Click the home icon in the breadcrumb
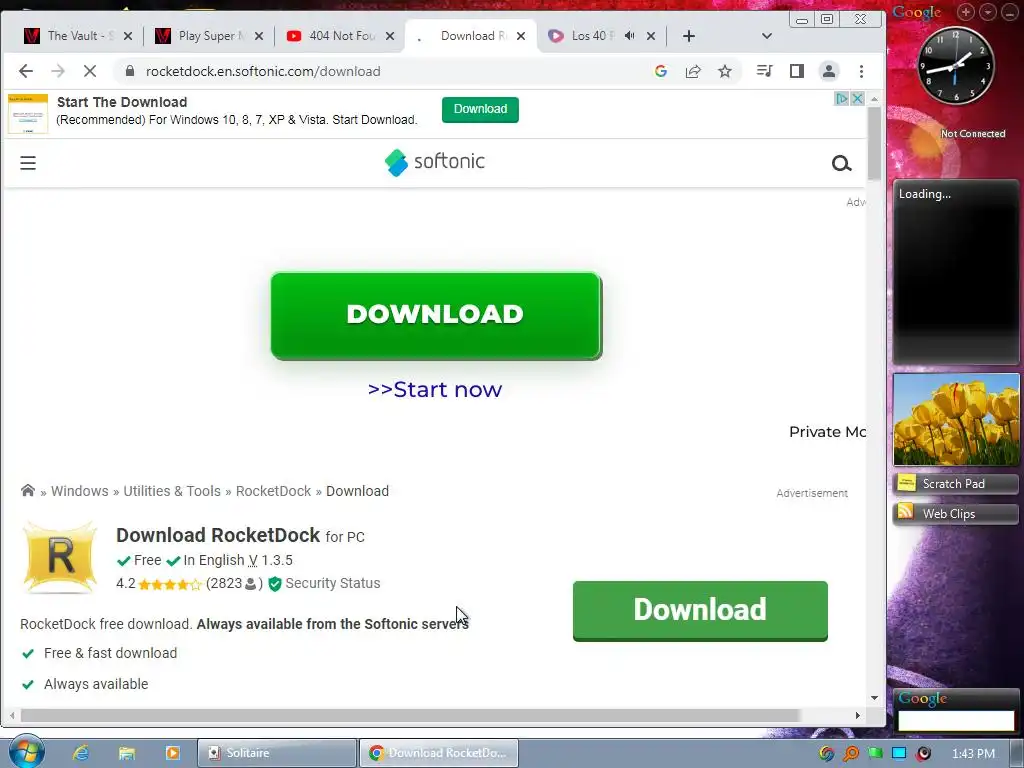The image size is (1024, 768). point(27,490)
